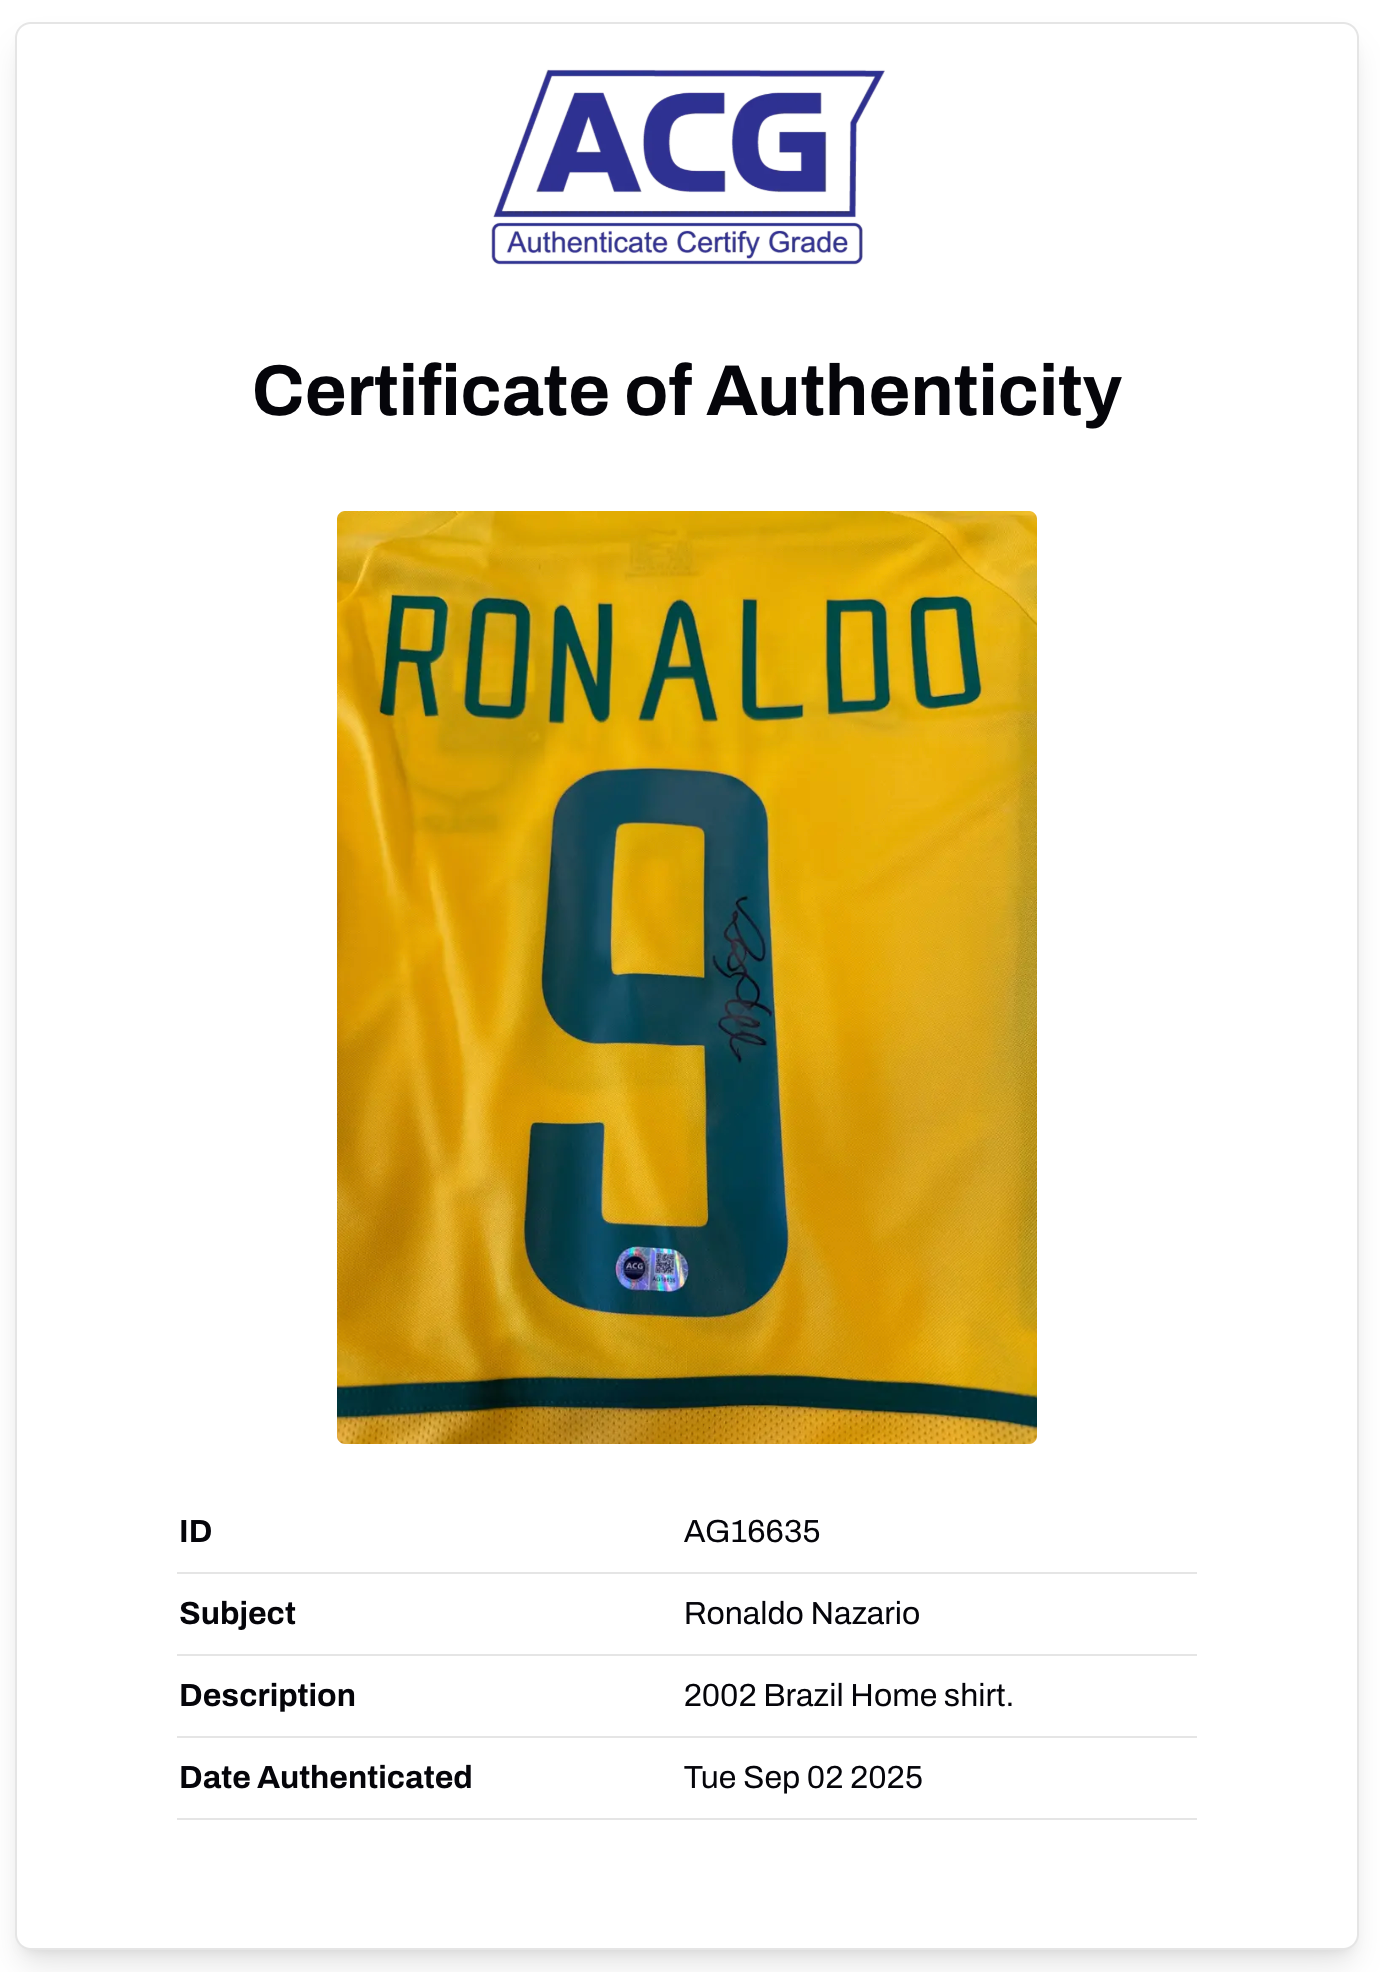Select the Ronaldo Nazario subject value

(801, 1613)
